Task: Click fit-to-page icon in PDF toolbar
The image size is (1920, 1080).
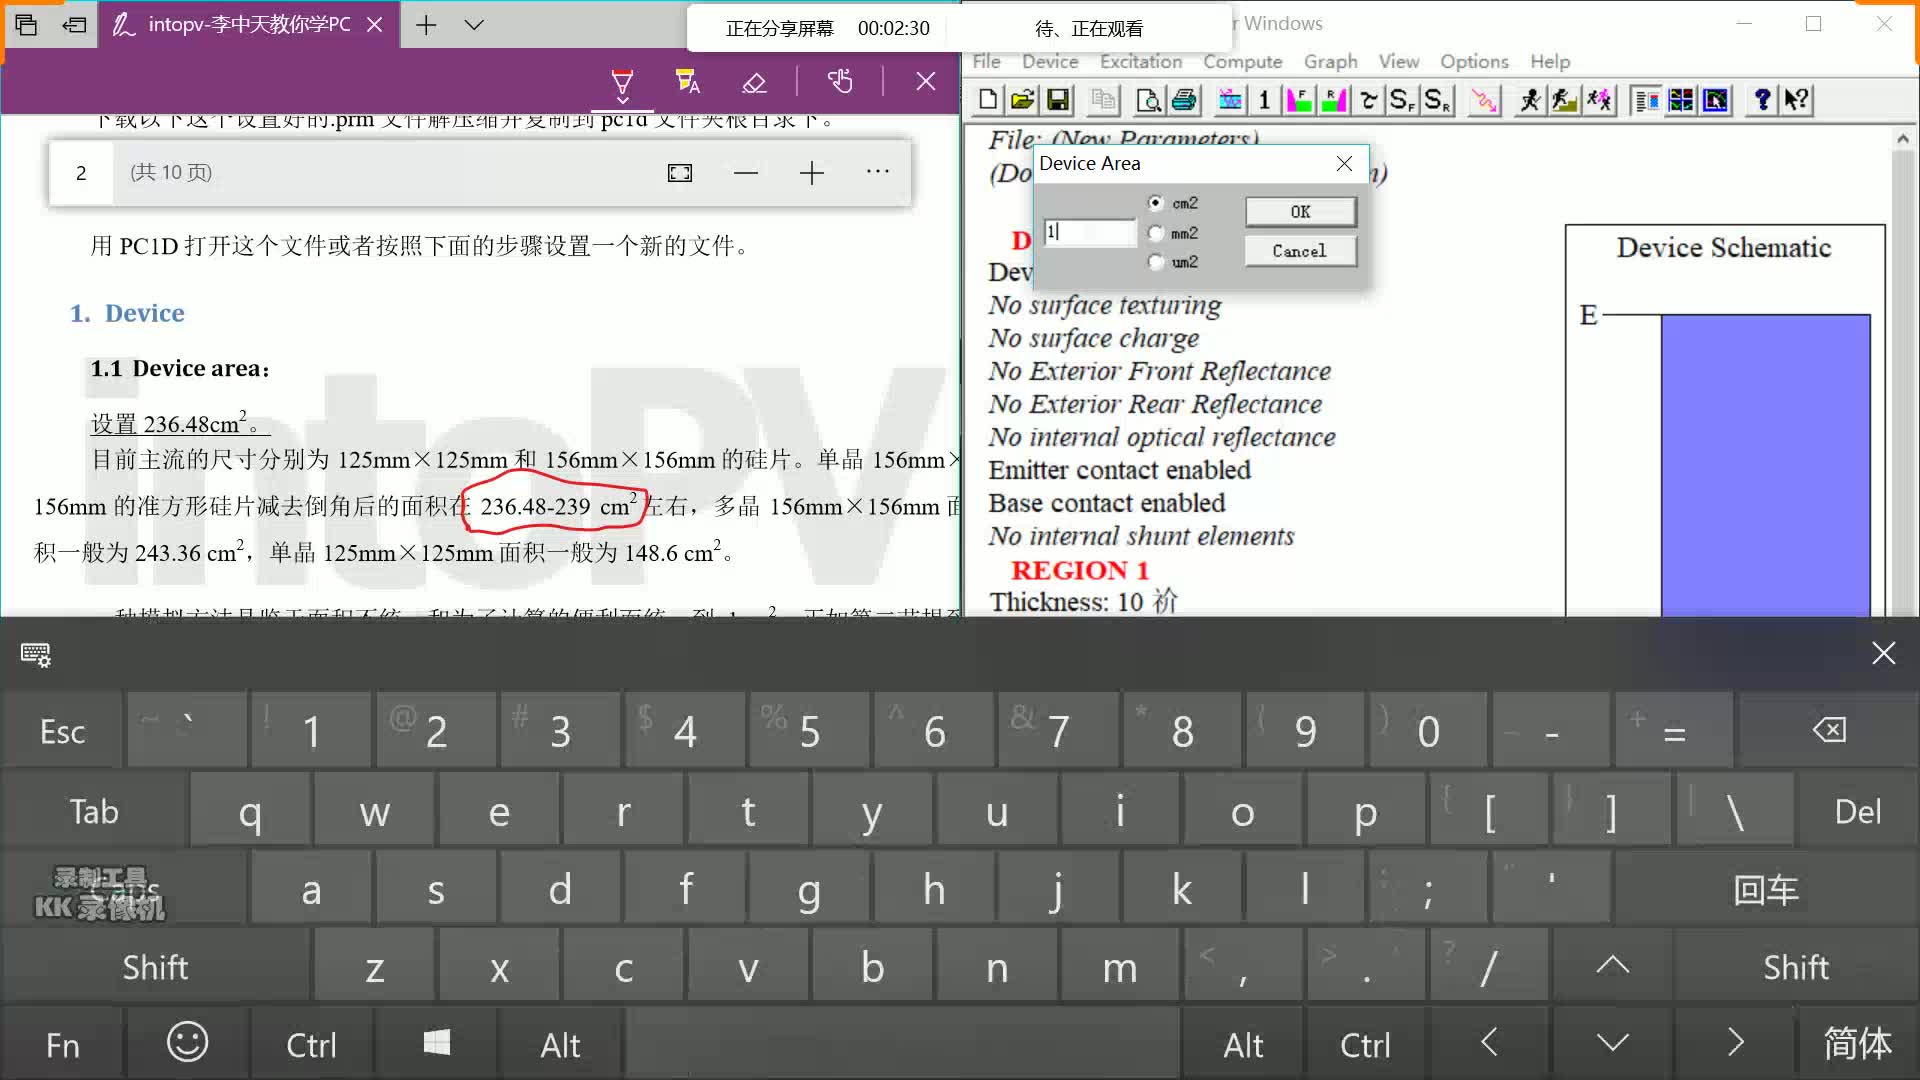Action: tap(680, 173)
